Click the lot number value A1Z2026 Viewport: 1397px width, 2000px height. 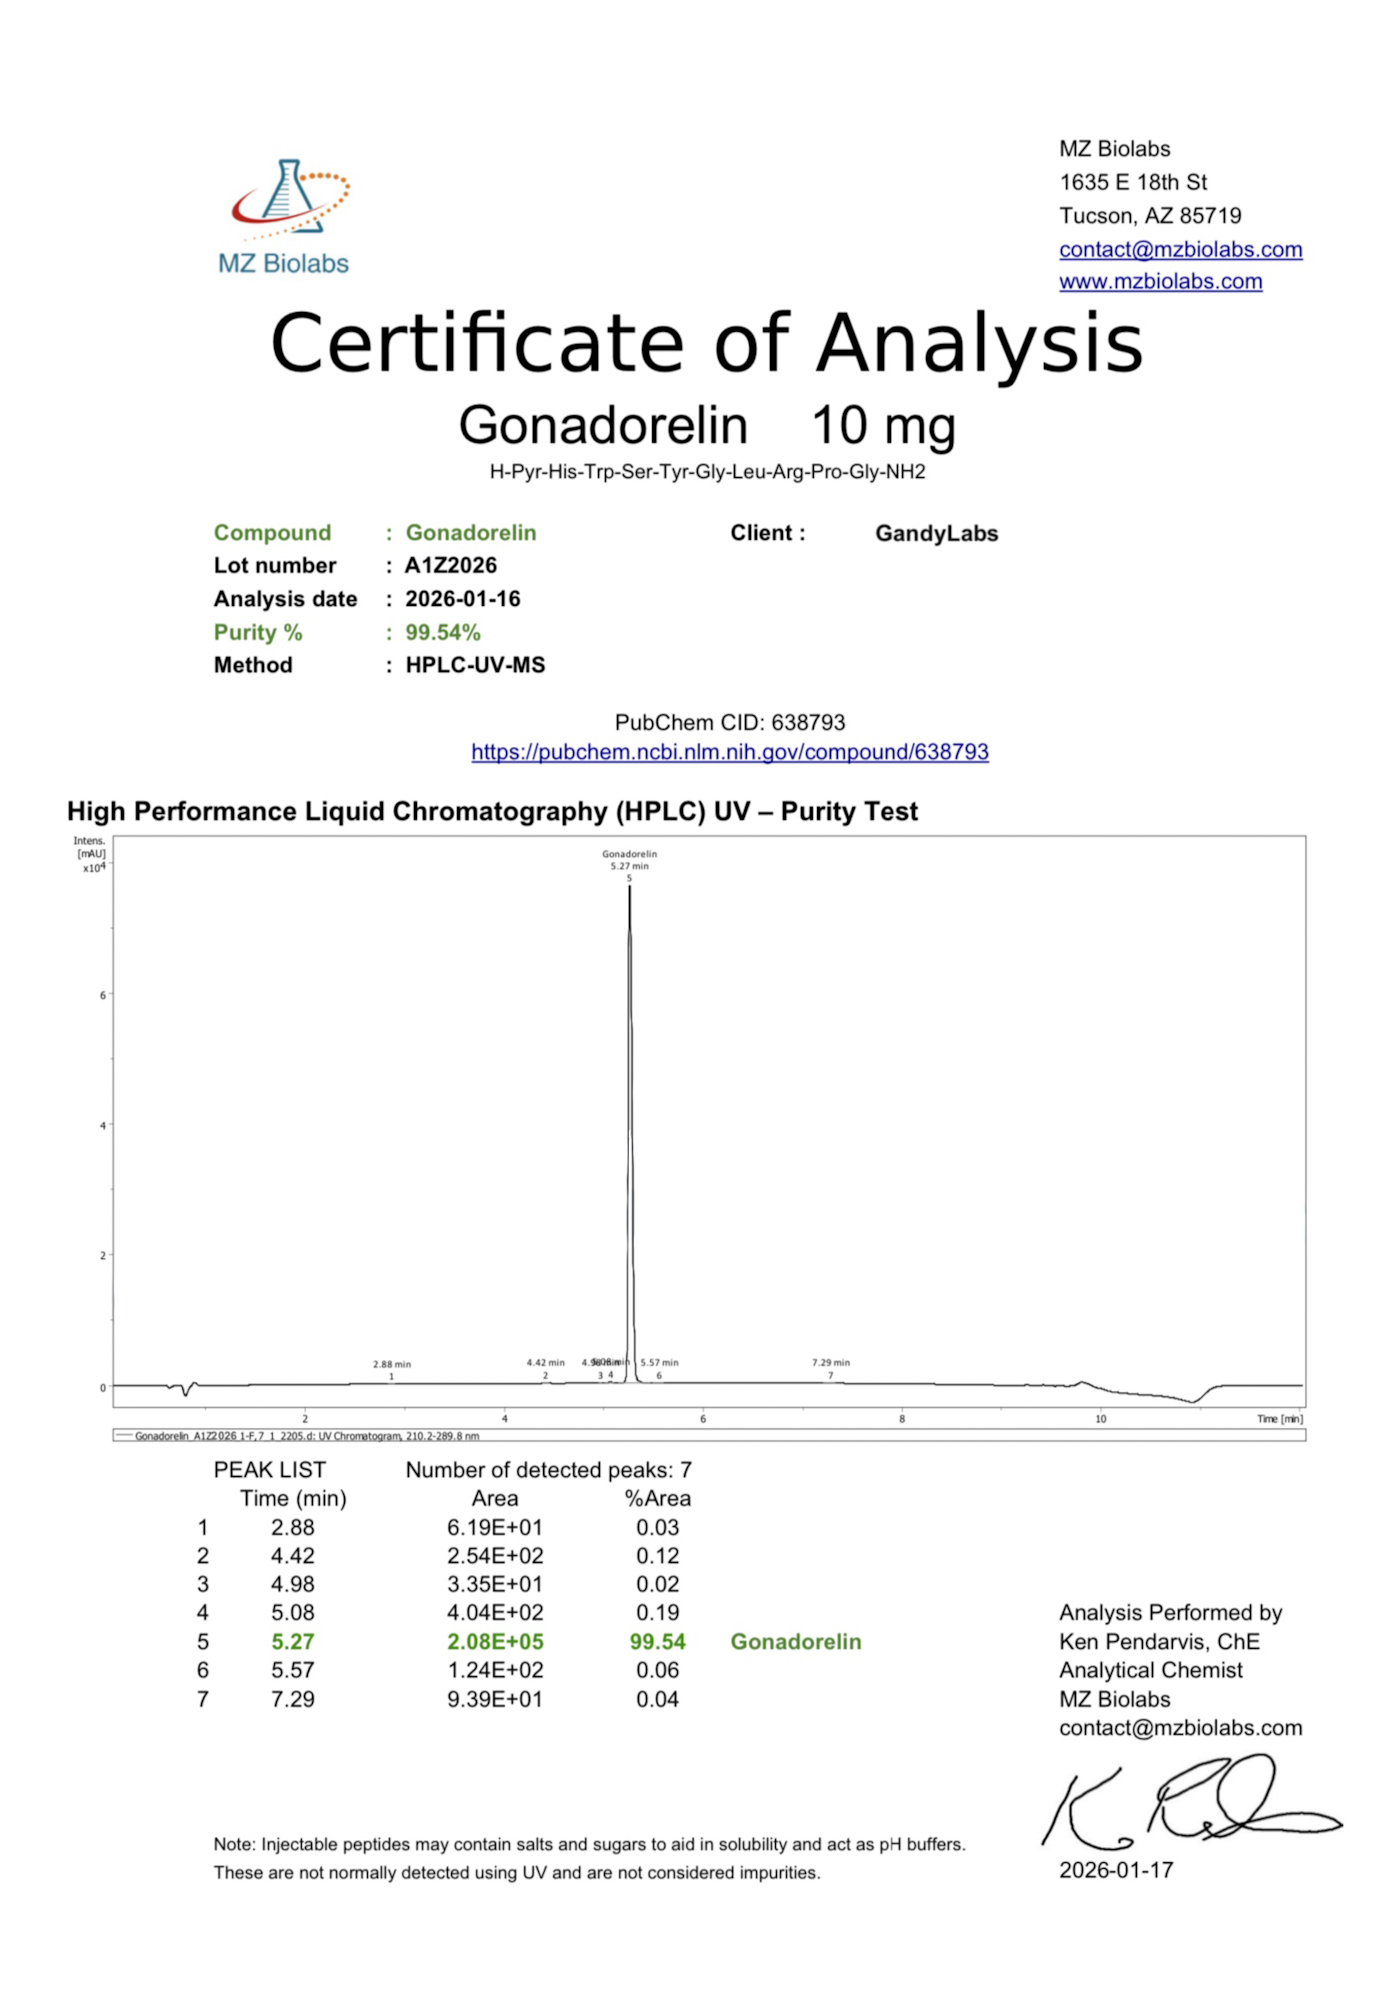[451, 566]
